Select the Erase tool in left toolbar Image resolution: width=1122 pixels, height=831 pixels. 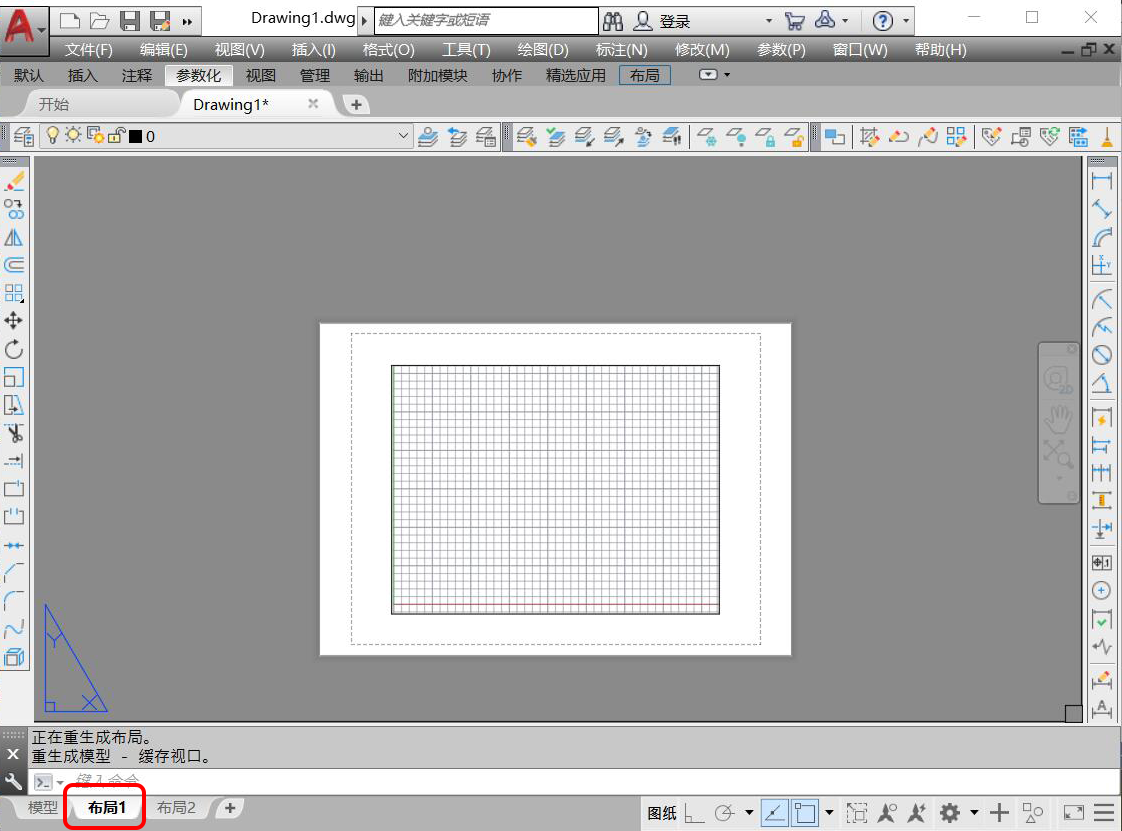coord(14,181)
